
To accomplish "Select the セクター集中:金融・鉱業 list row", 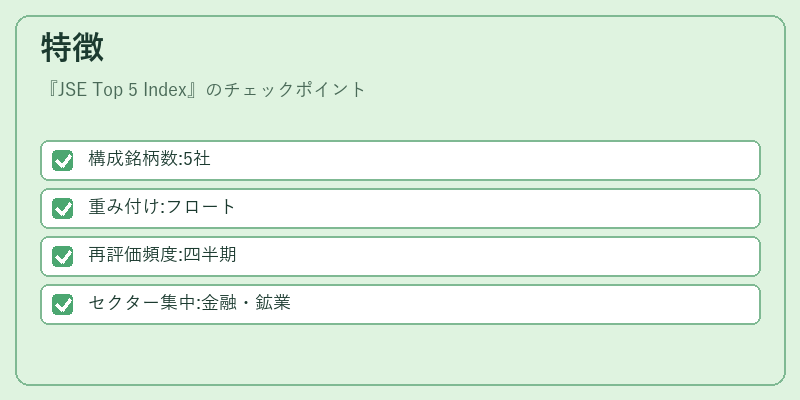I will (x=401, y=304).
